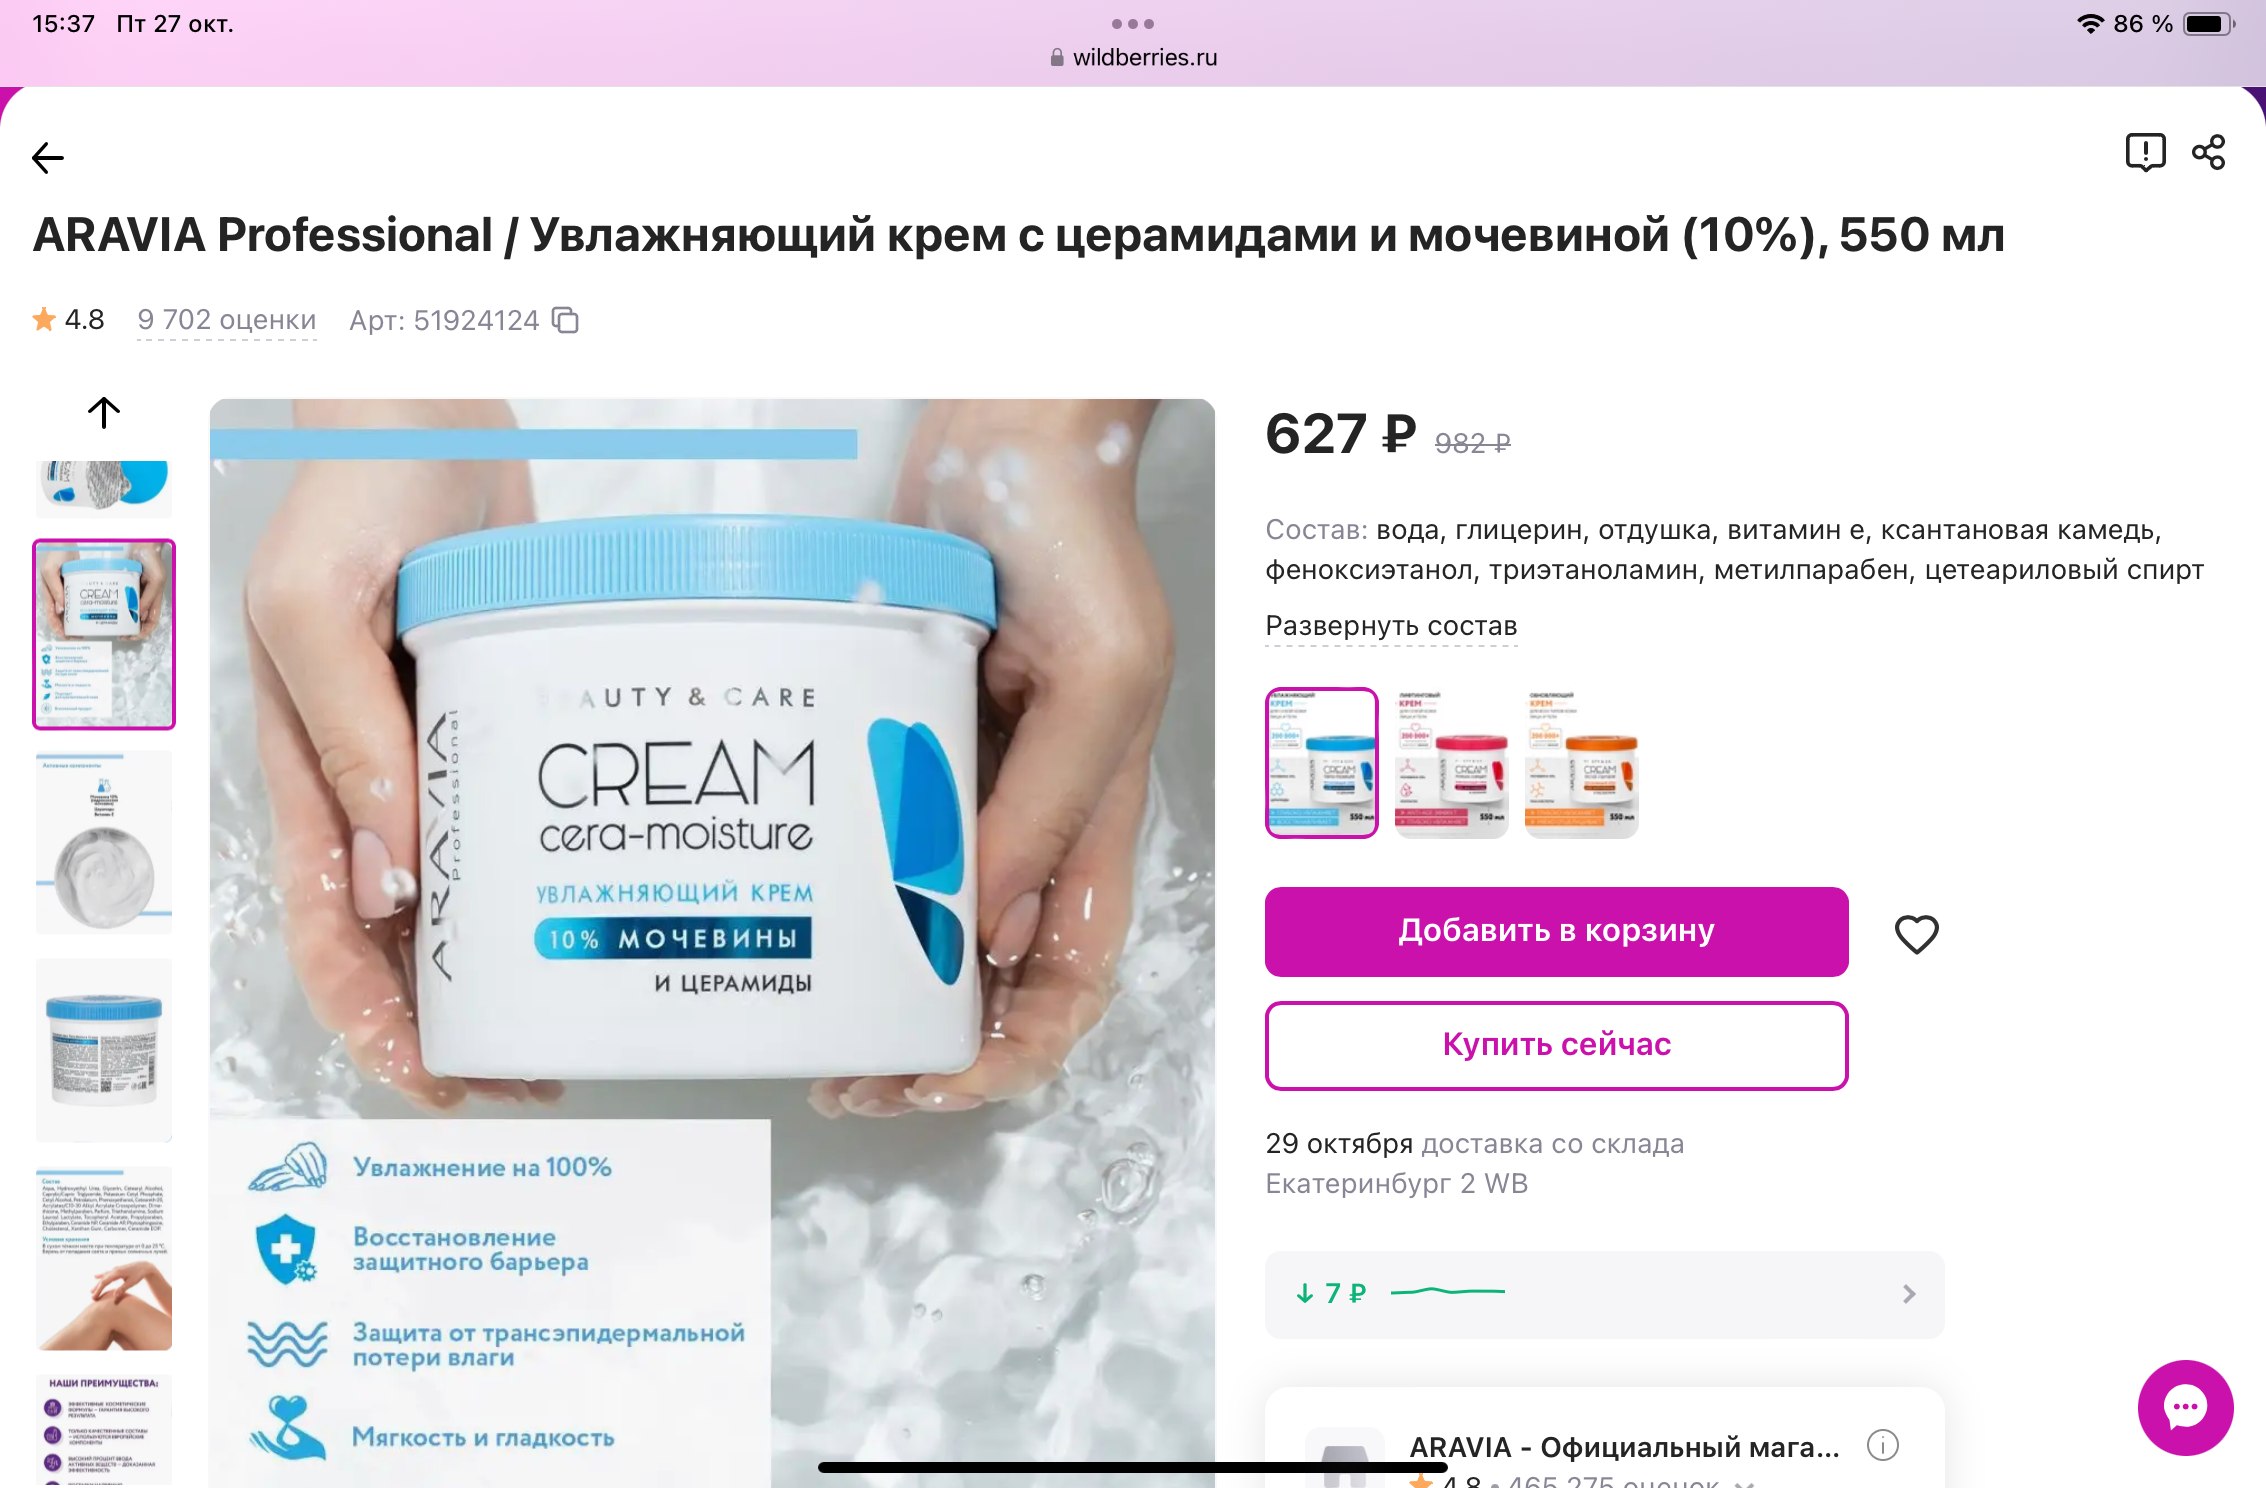Open the wildberries.ru address bar
Viewport: 2266px width, 1488px height.
(x=1133, y=57)
